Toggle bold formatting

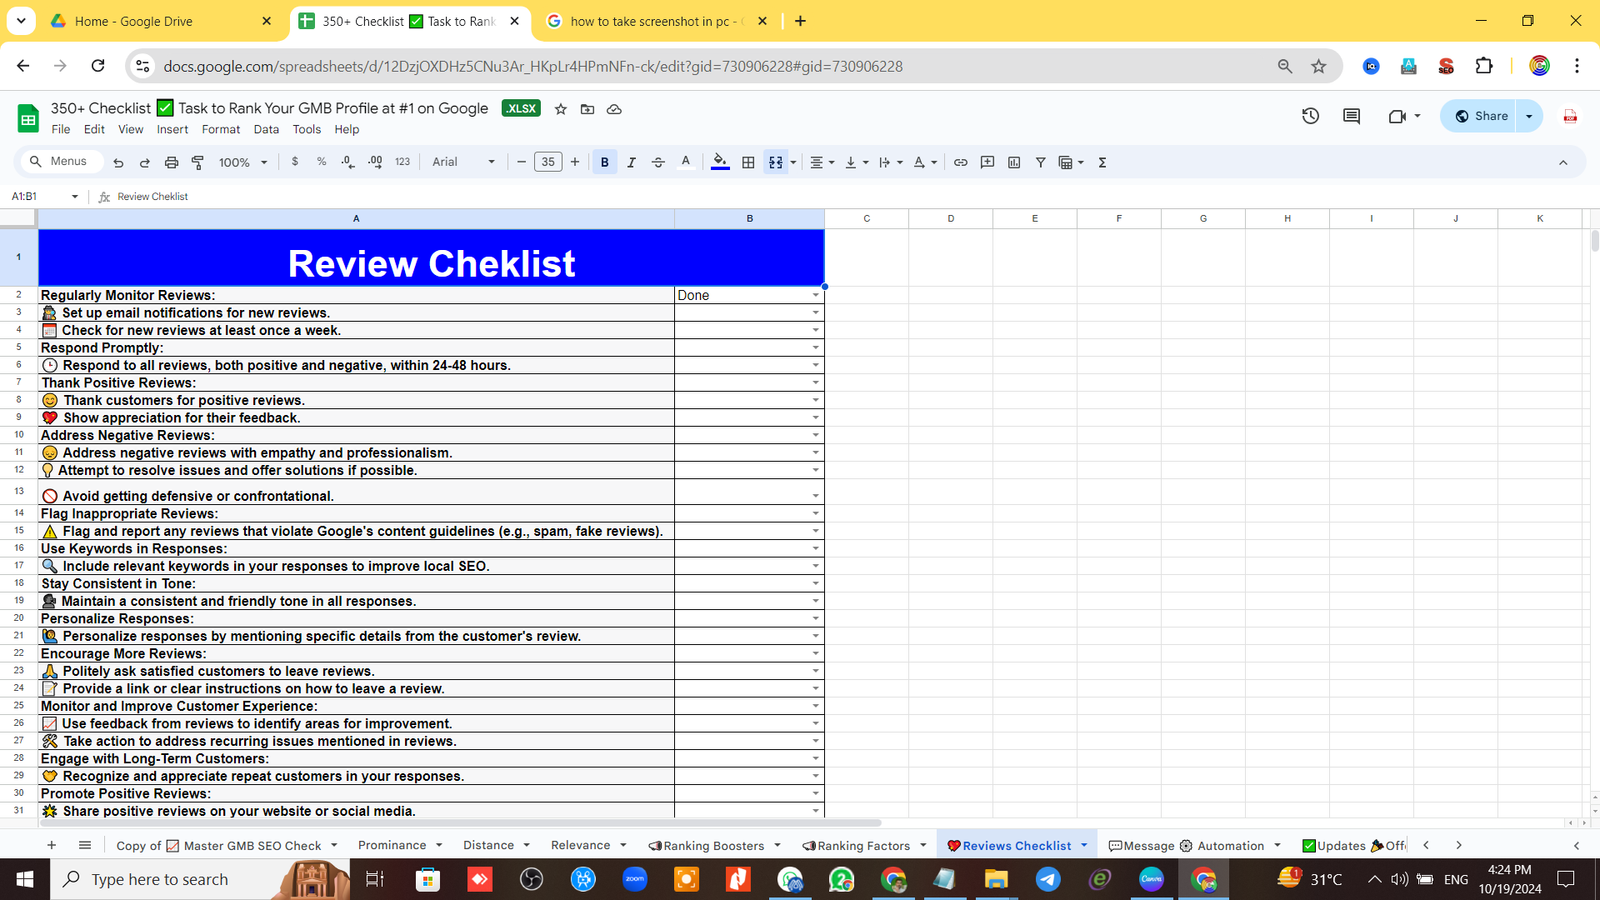[x=604, y=162]
